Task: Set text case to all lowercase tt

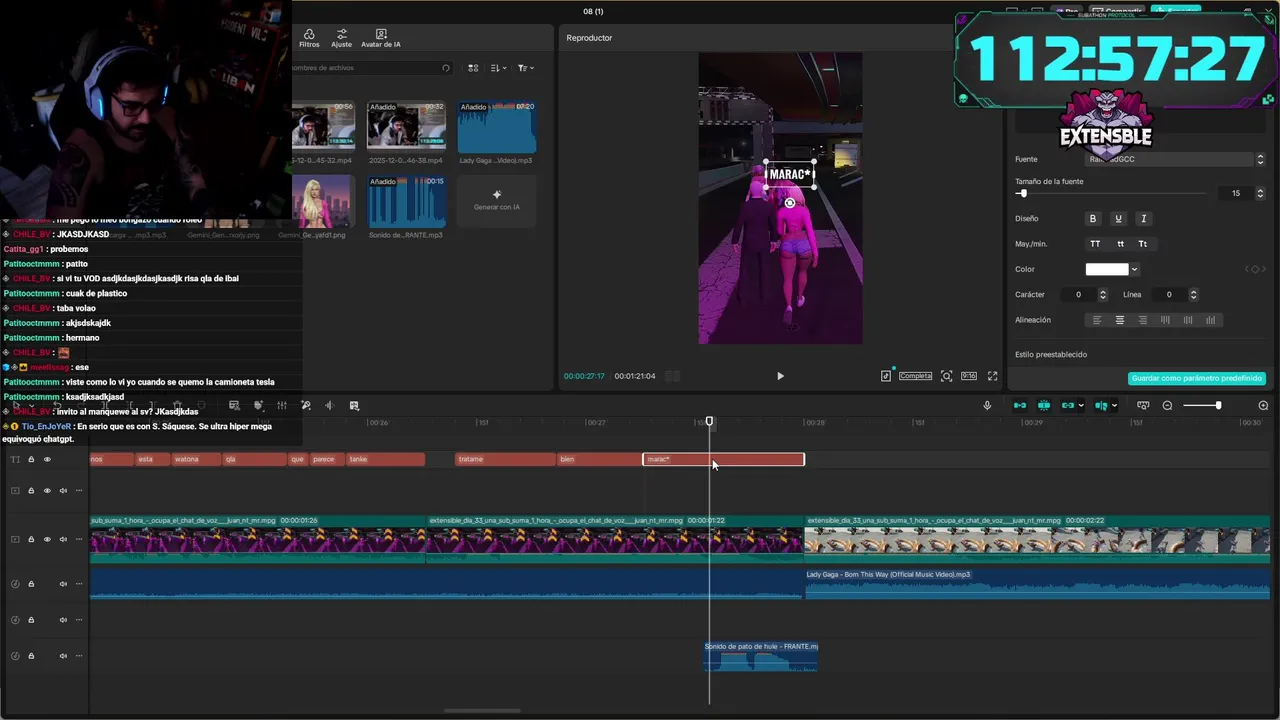Action: pos(1120,244)
